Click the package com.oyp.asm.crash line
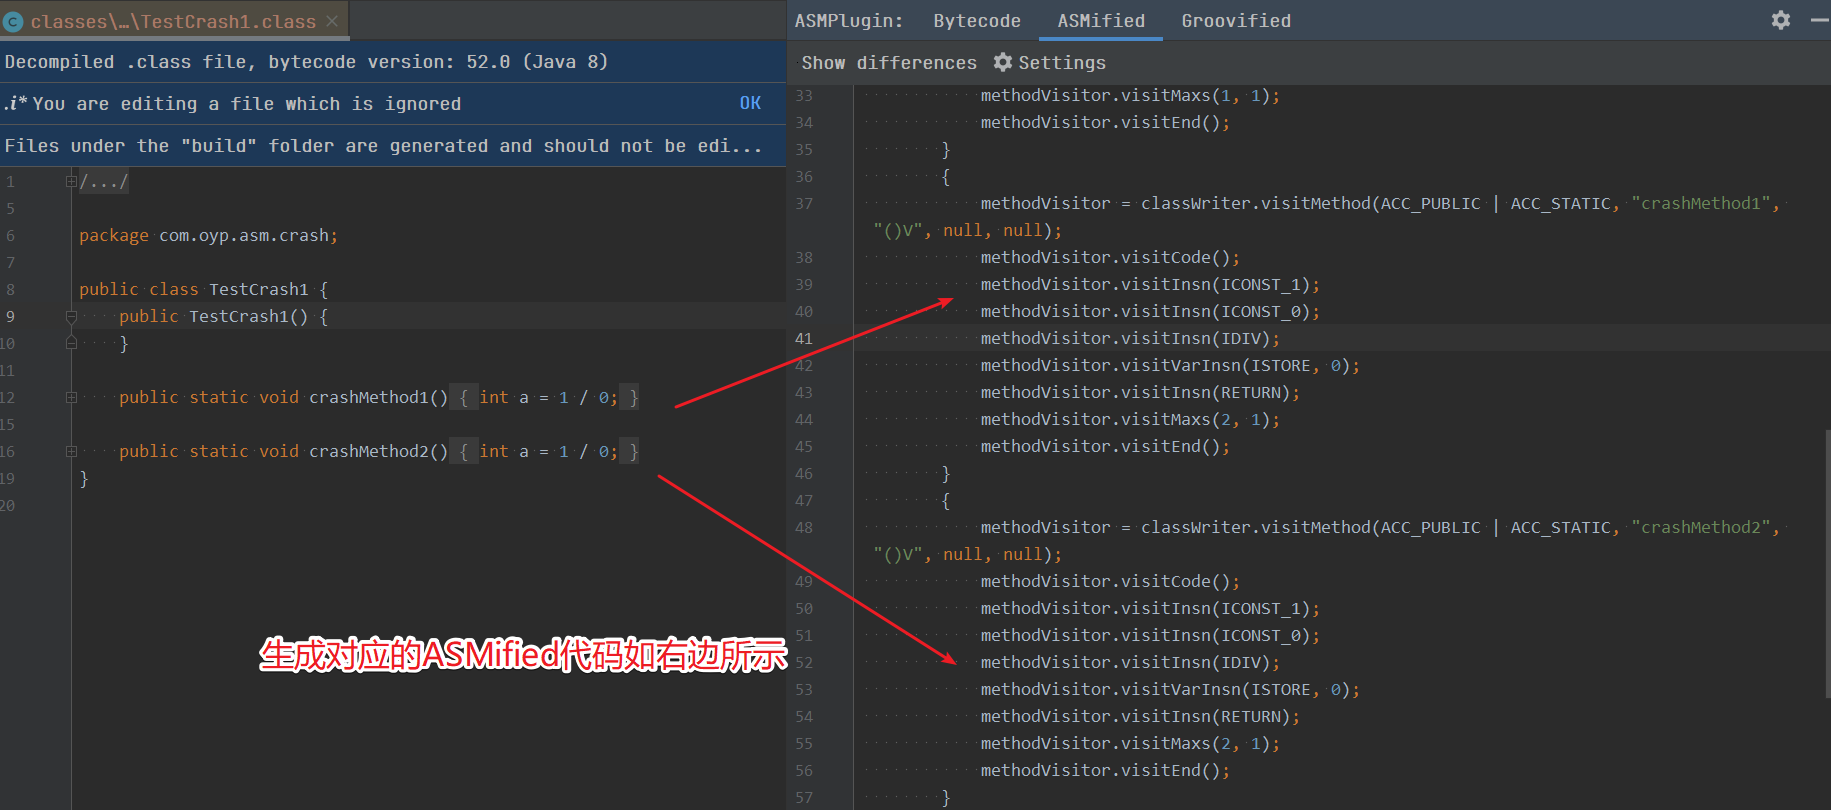The width and height of the screenshot is (1831, 810). tap(208, 235)
